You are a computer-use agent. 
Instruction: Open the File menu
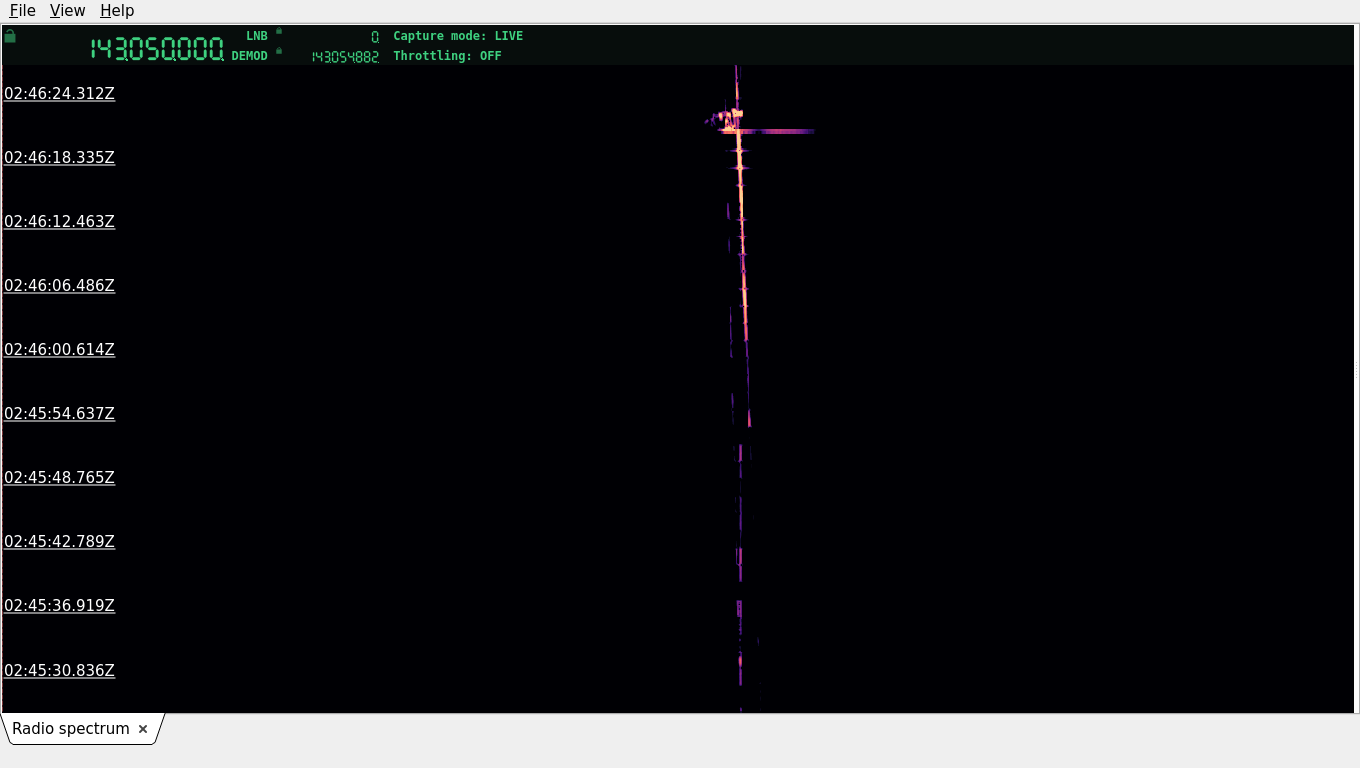22,10
